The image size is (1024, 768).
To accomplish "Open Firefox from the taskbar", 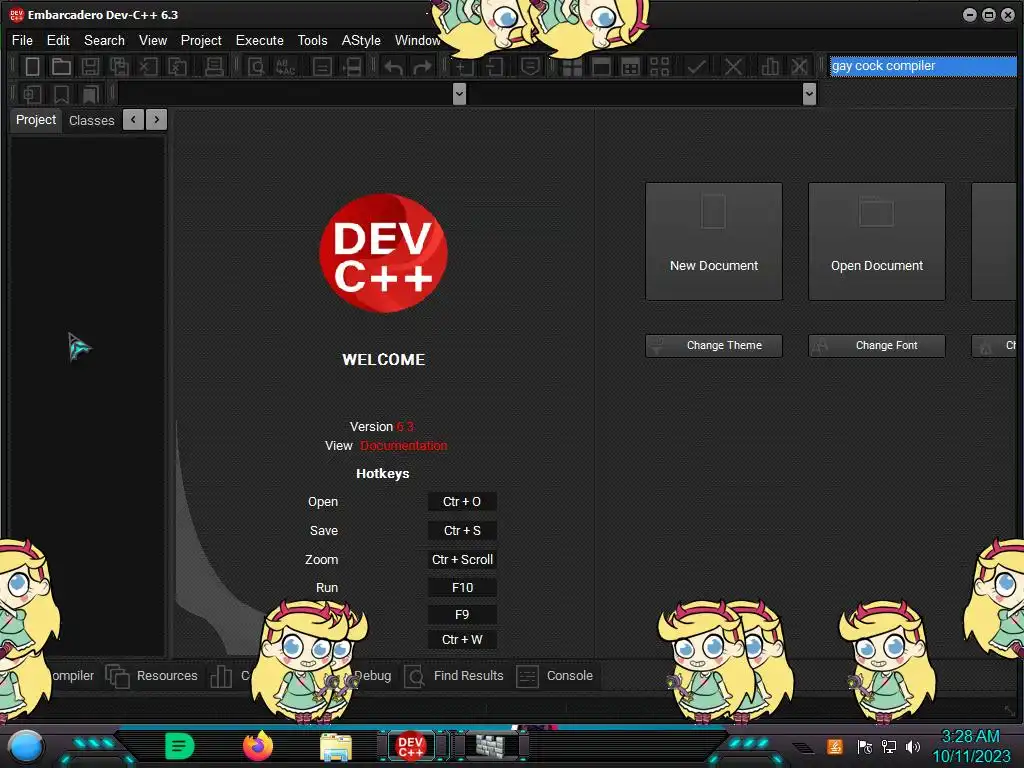I will pyautogui.click(x=258, y=746).
